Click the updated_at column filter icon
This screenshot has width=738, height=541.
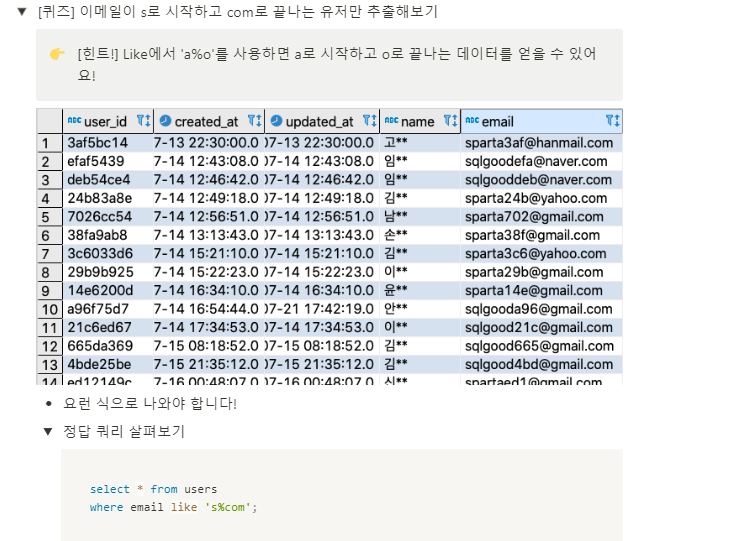[x=370, y=121]
